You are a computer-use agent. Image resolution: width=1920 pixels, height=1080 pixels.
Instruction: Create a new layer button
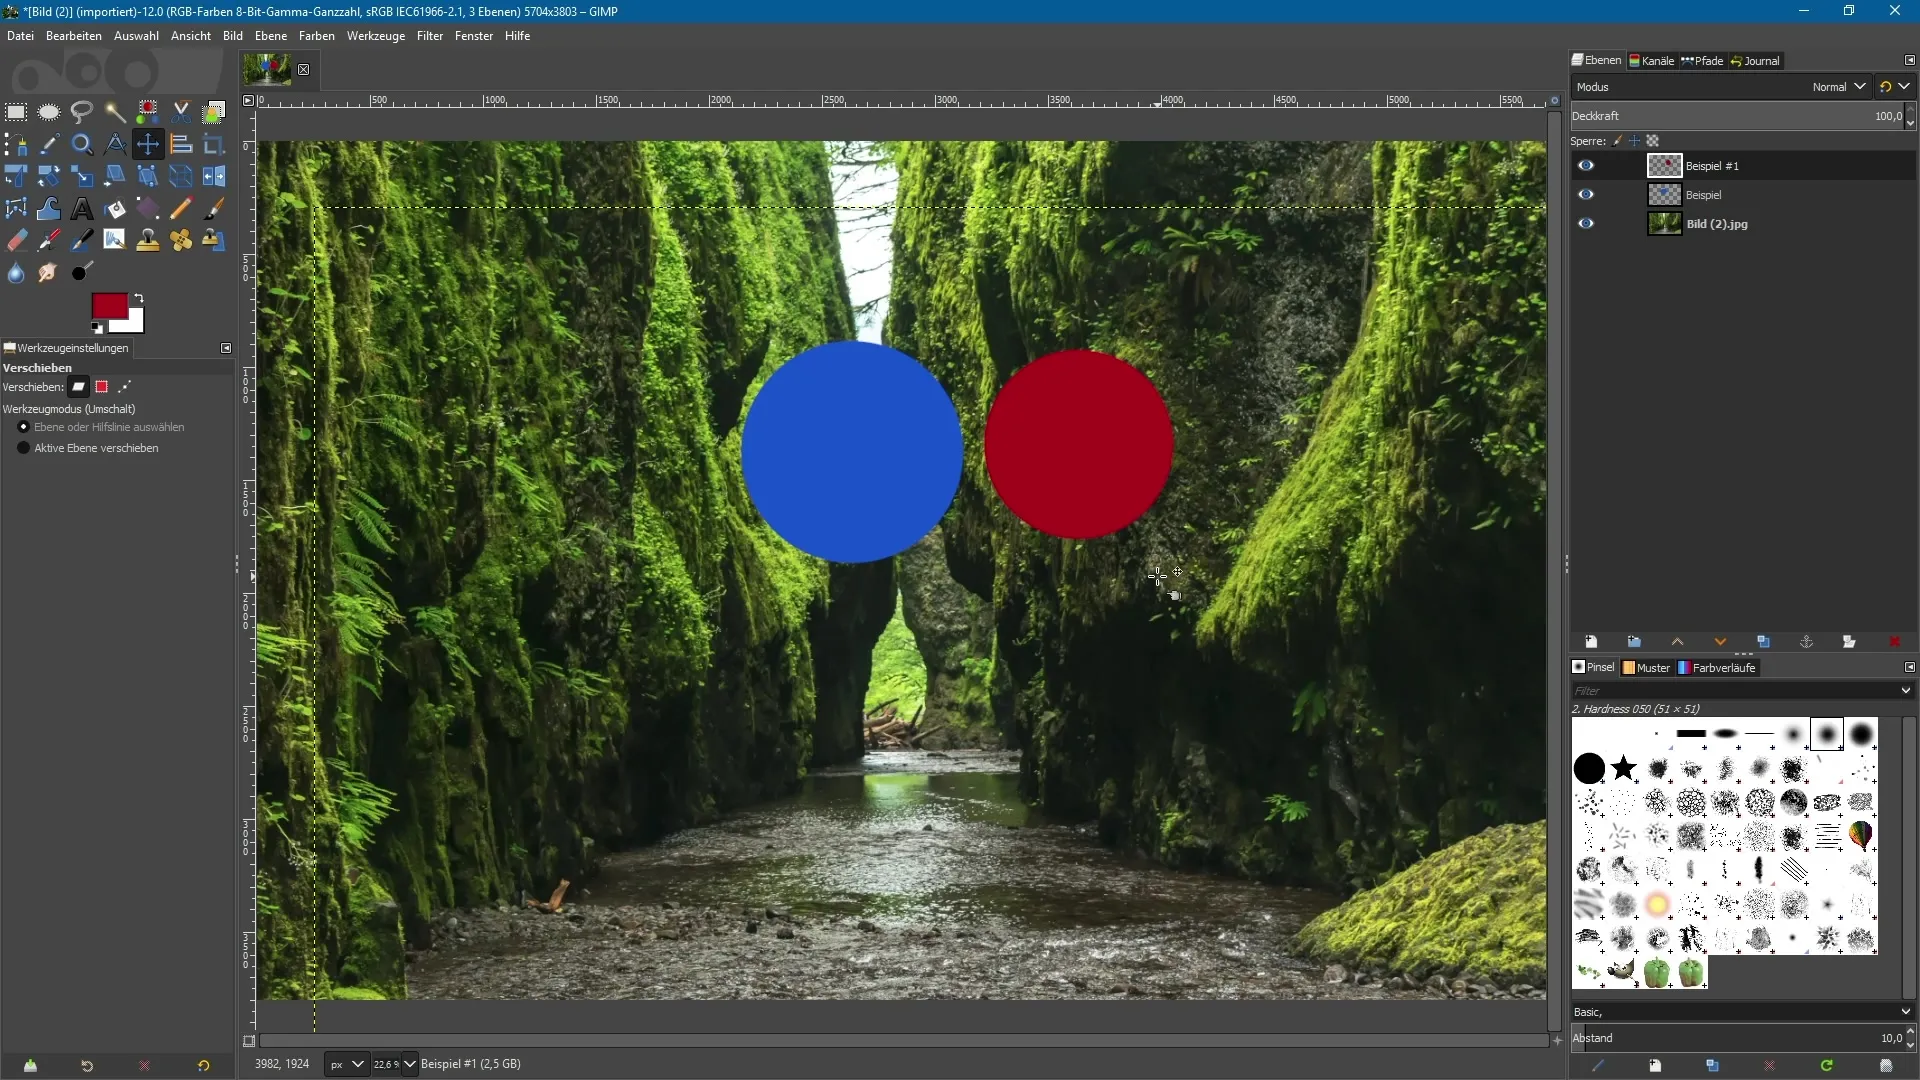point(1591,642)
